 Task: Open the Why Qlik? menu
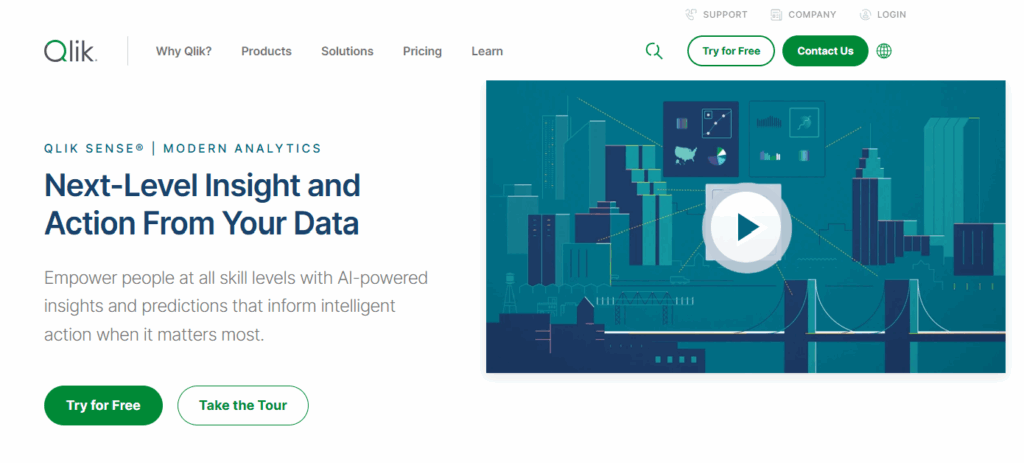[x=184, y=51]
